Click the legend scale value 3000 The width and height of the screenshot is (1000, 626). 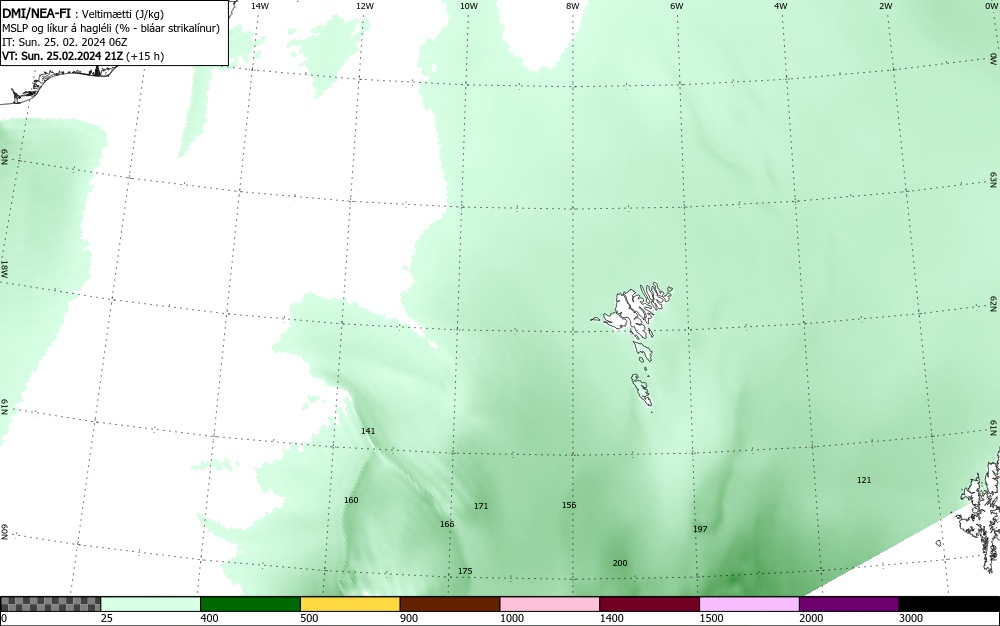click(x=911, y=618)
